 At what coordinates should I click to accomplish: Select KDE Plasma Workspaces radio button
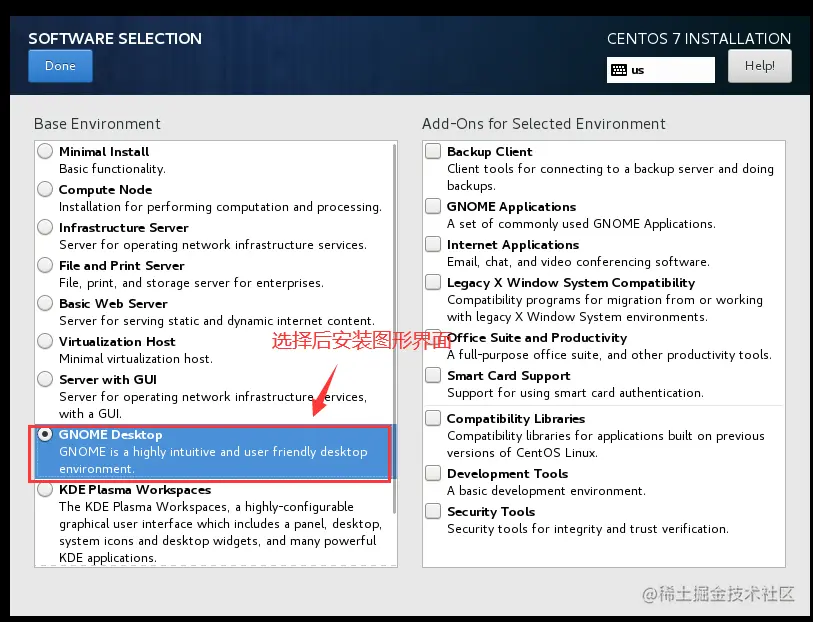(x=45, y=489)
